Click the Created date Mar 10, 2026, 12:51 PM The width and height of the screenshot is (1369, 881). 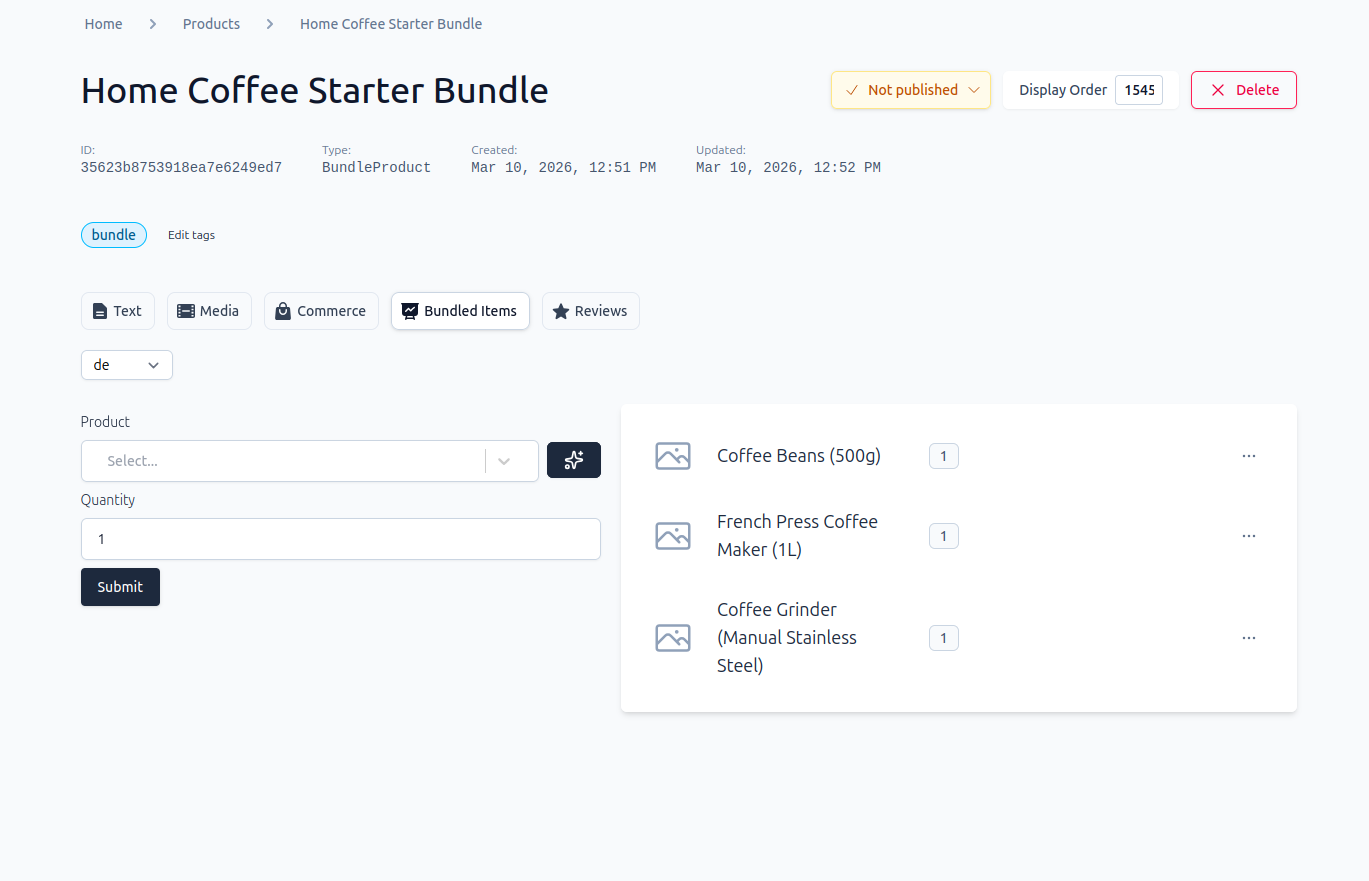(x=564, y=168)
